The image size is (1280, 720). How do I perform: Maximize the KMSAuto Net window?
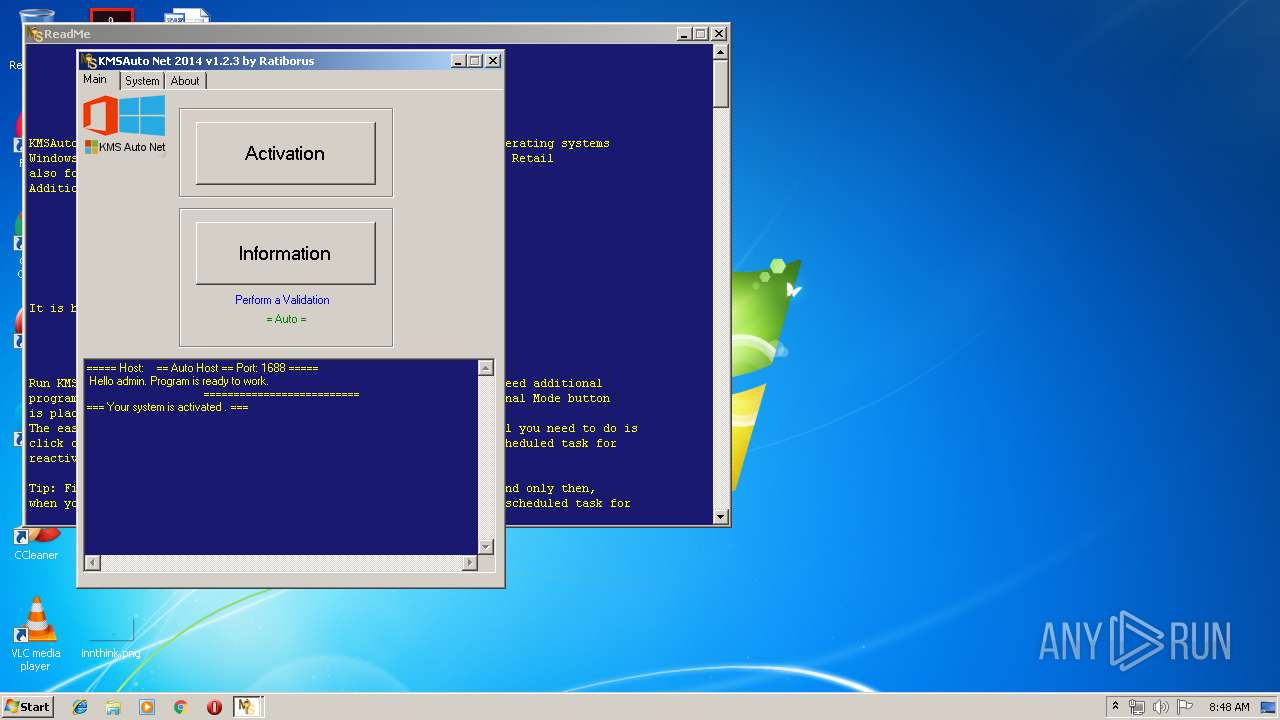point(475,61)
